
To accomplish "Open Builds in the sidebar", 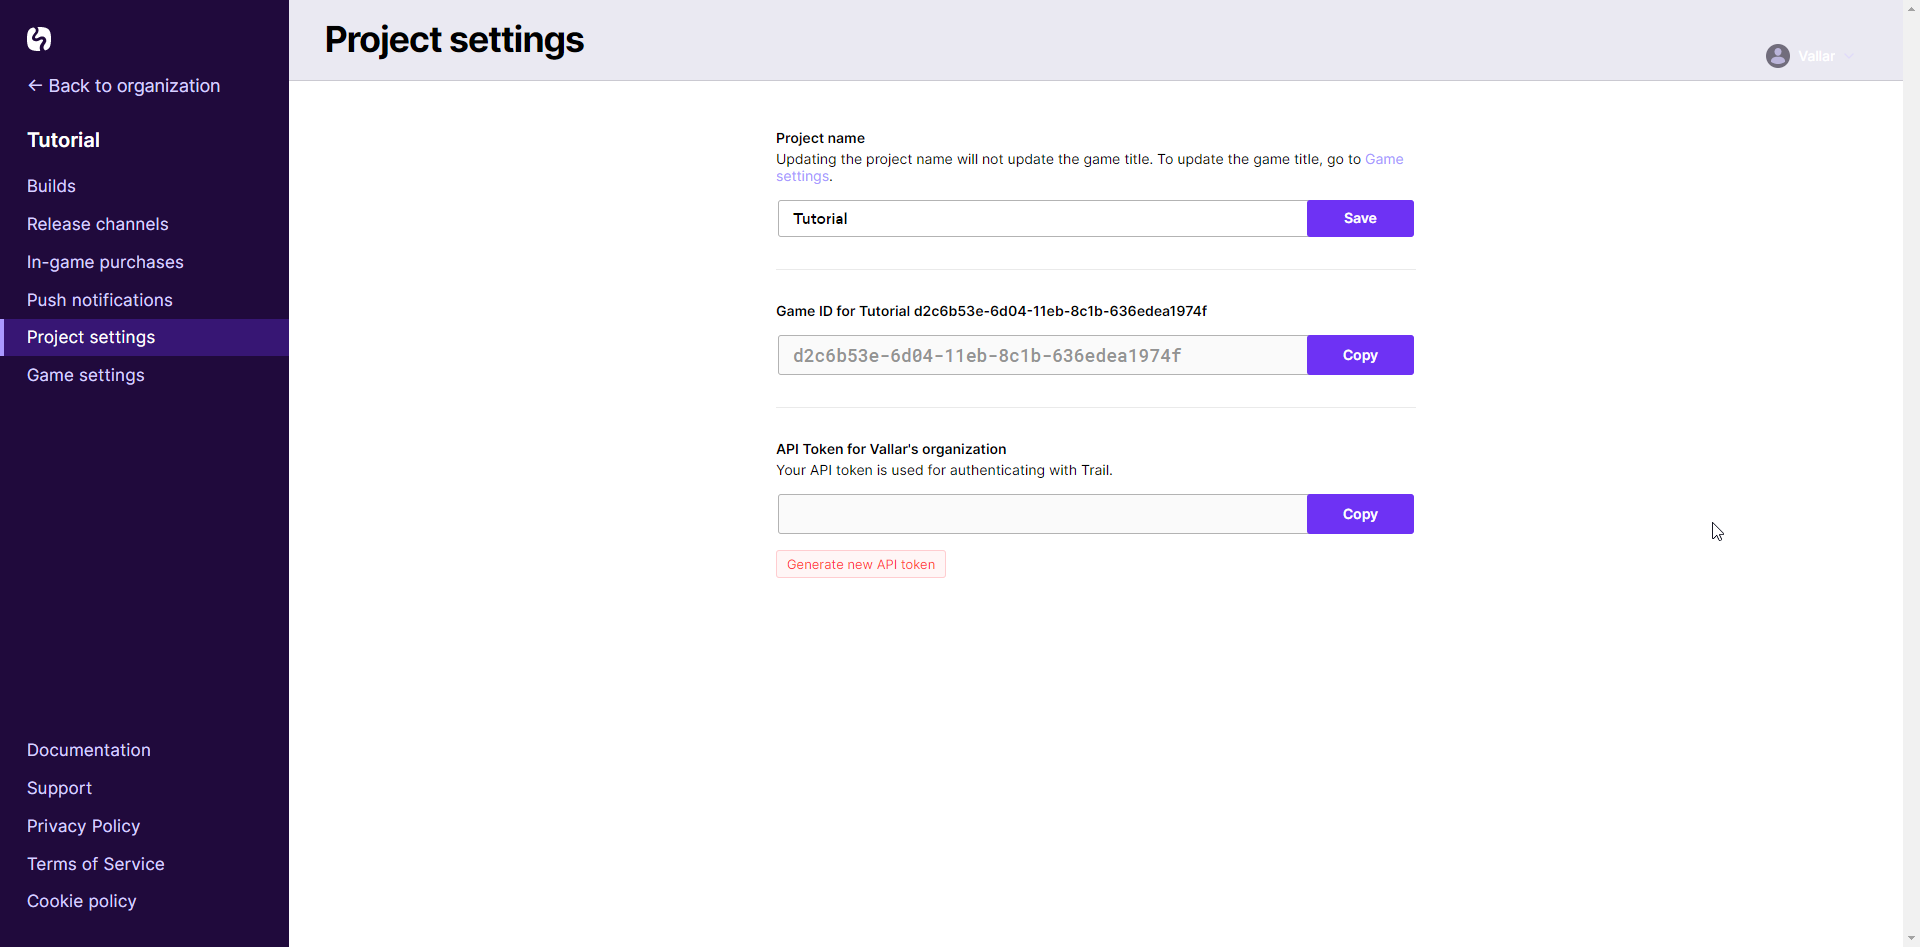I will pyautogui.click(x=51, y=186).
